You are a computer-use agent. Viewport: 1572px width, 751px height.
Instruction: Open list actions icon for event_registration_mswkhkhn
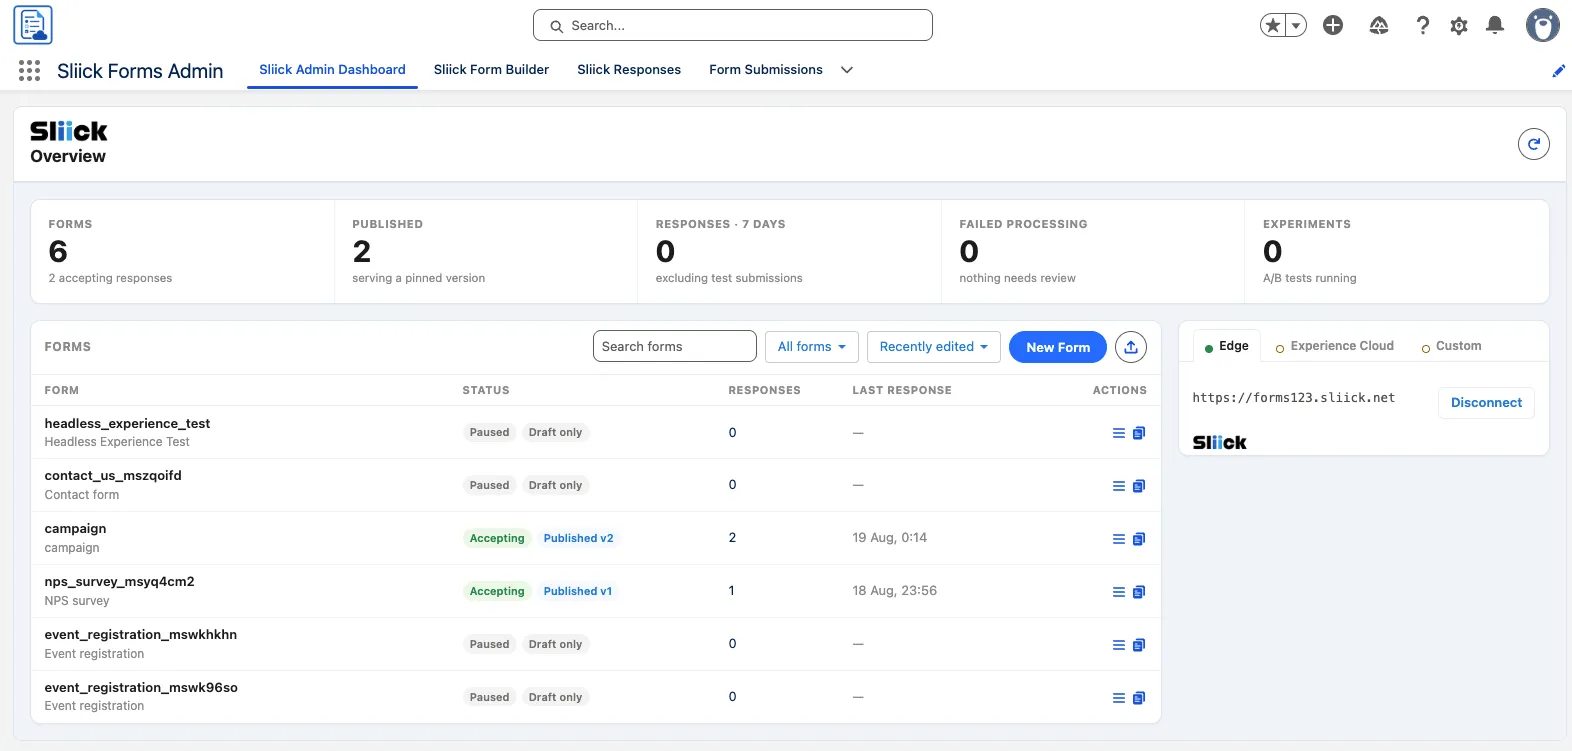[x=1119, y=645]
